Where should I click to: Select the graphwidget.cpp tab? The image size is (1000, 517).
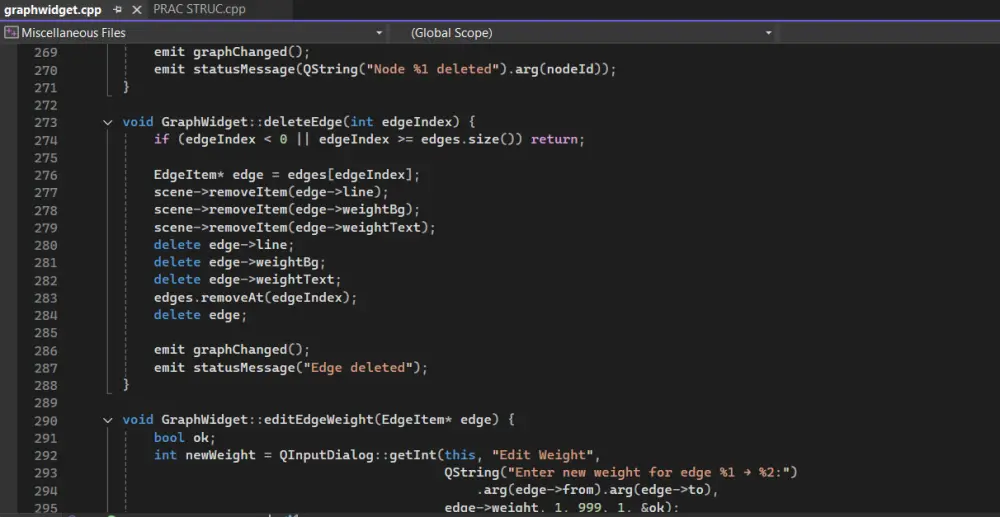pos(52,10)
